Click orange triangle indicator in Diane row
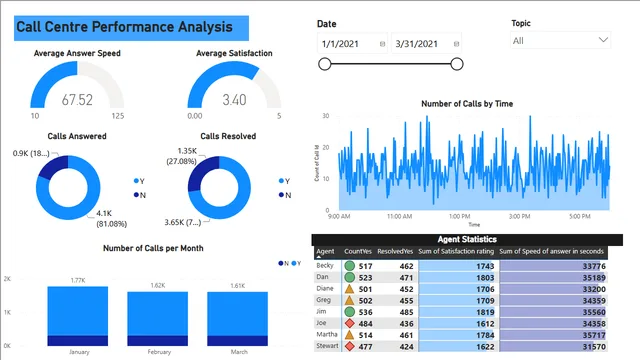 pos(349,289)
